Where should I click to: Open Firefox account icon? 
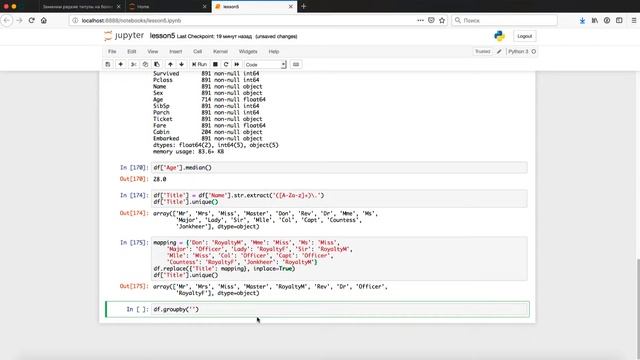click(x=607, y=20)
